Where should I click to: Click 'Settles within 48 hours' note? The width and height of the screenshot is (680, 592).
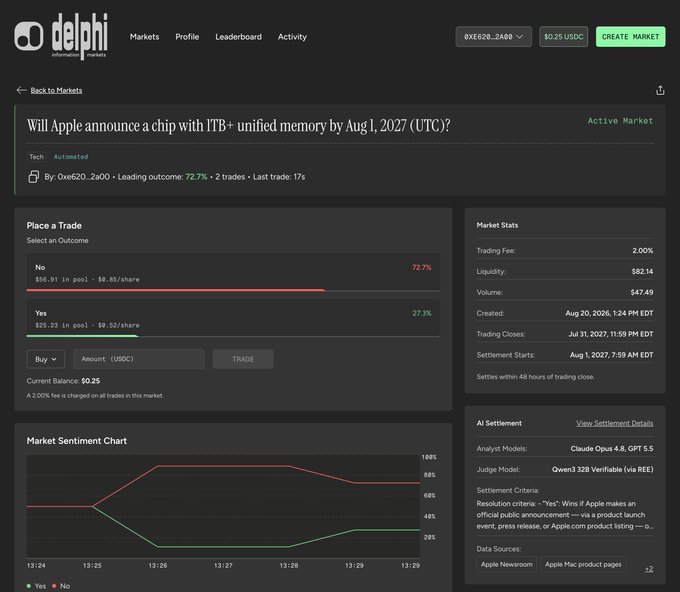point(535,377)
